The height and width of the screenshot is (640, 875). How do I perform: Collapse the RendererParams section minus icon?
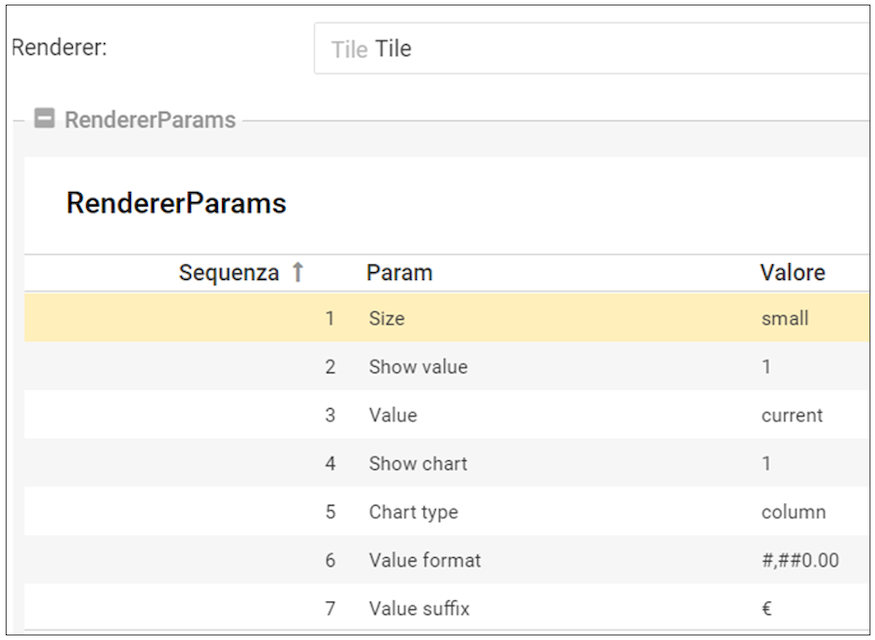coord(44,119)
